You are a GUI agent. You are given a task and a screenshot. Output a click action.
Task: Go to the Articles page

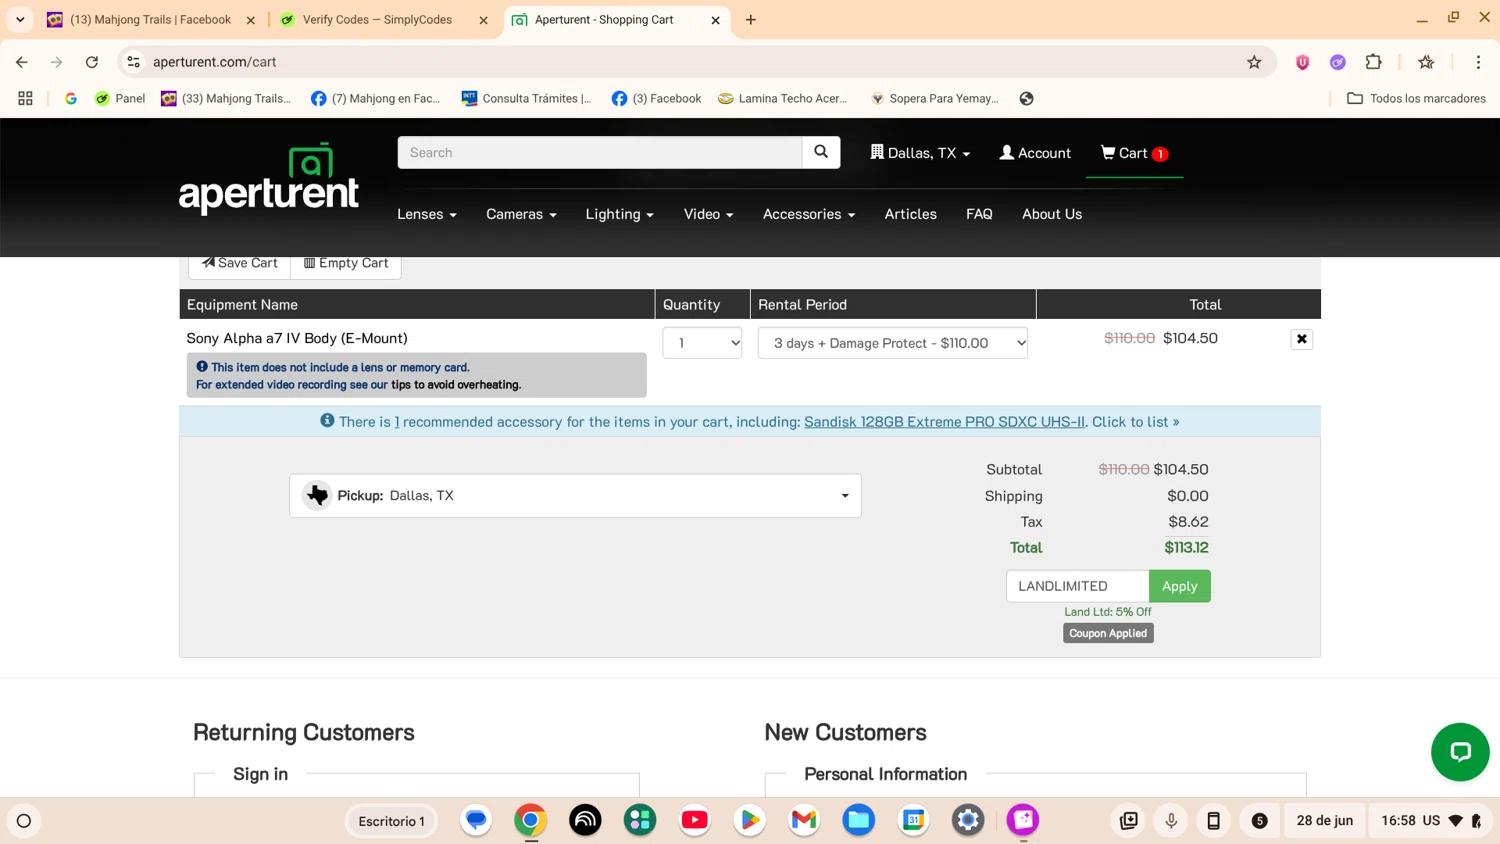pyautogui.click(x=910, y=214)
